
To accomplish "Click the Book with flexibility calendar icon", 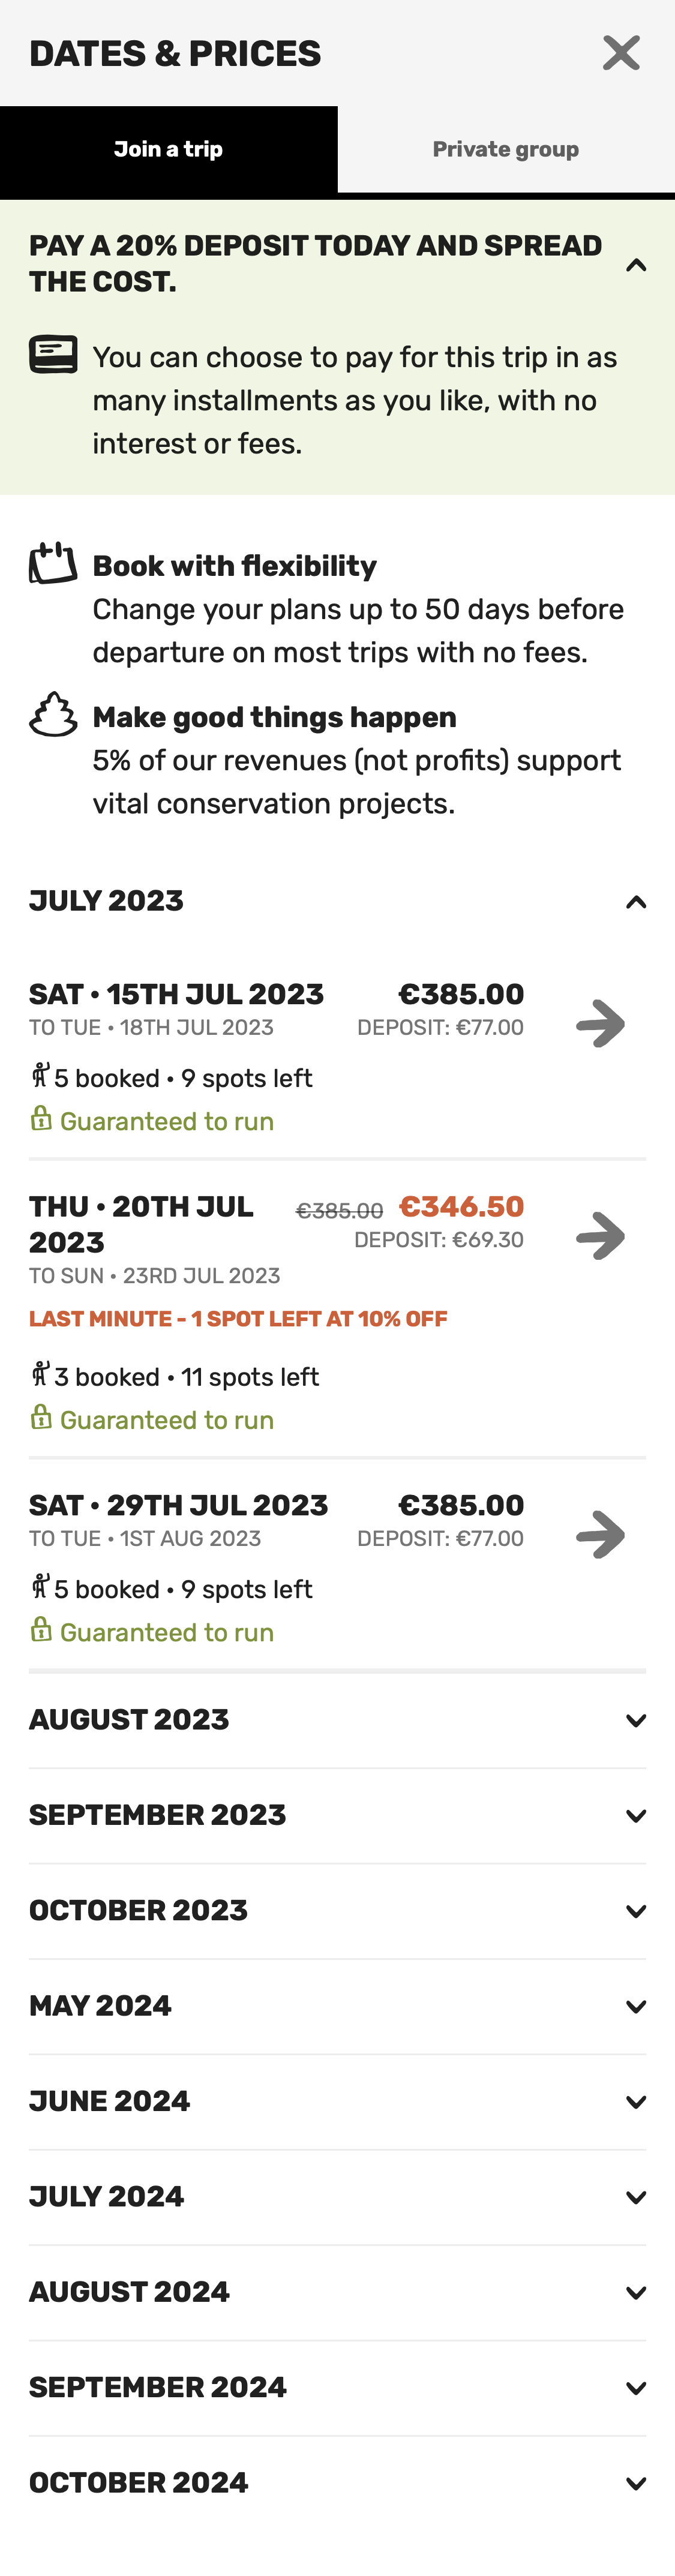I will tap(53, 563).
